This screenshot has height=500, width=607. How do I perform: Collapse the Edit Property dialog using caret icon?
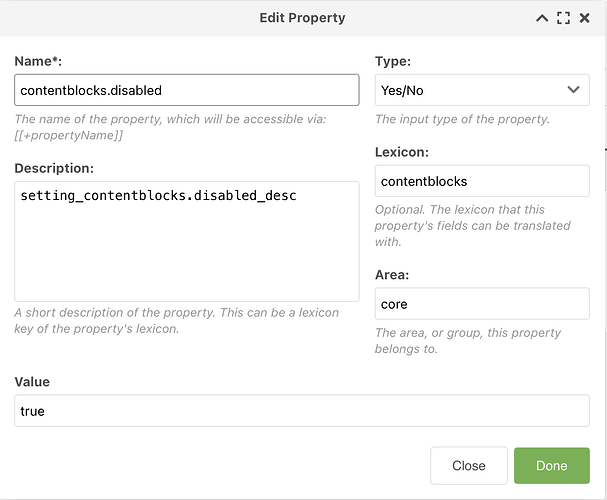542,18
